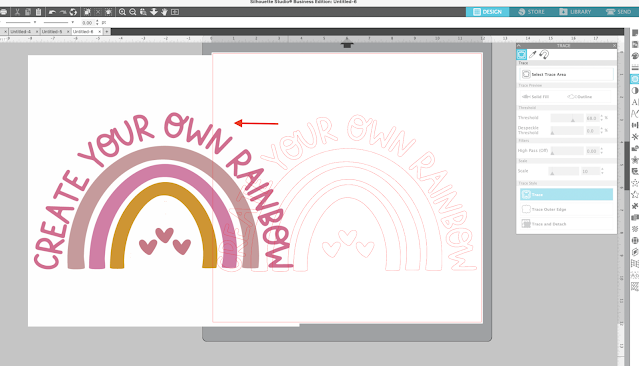Open the Page Setup panel at sidebar top

click(635, 33)
